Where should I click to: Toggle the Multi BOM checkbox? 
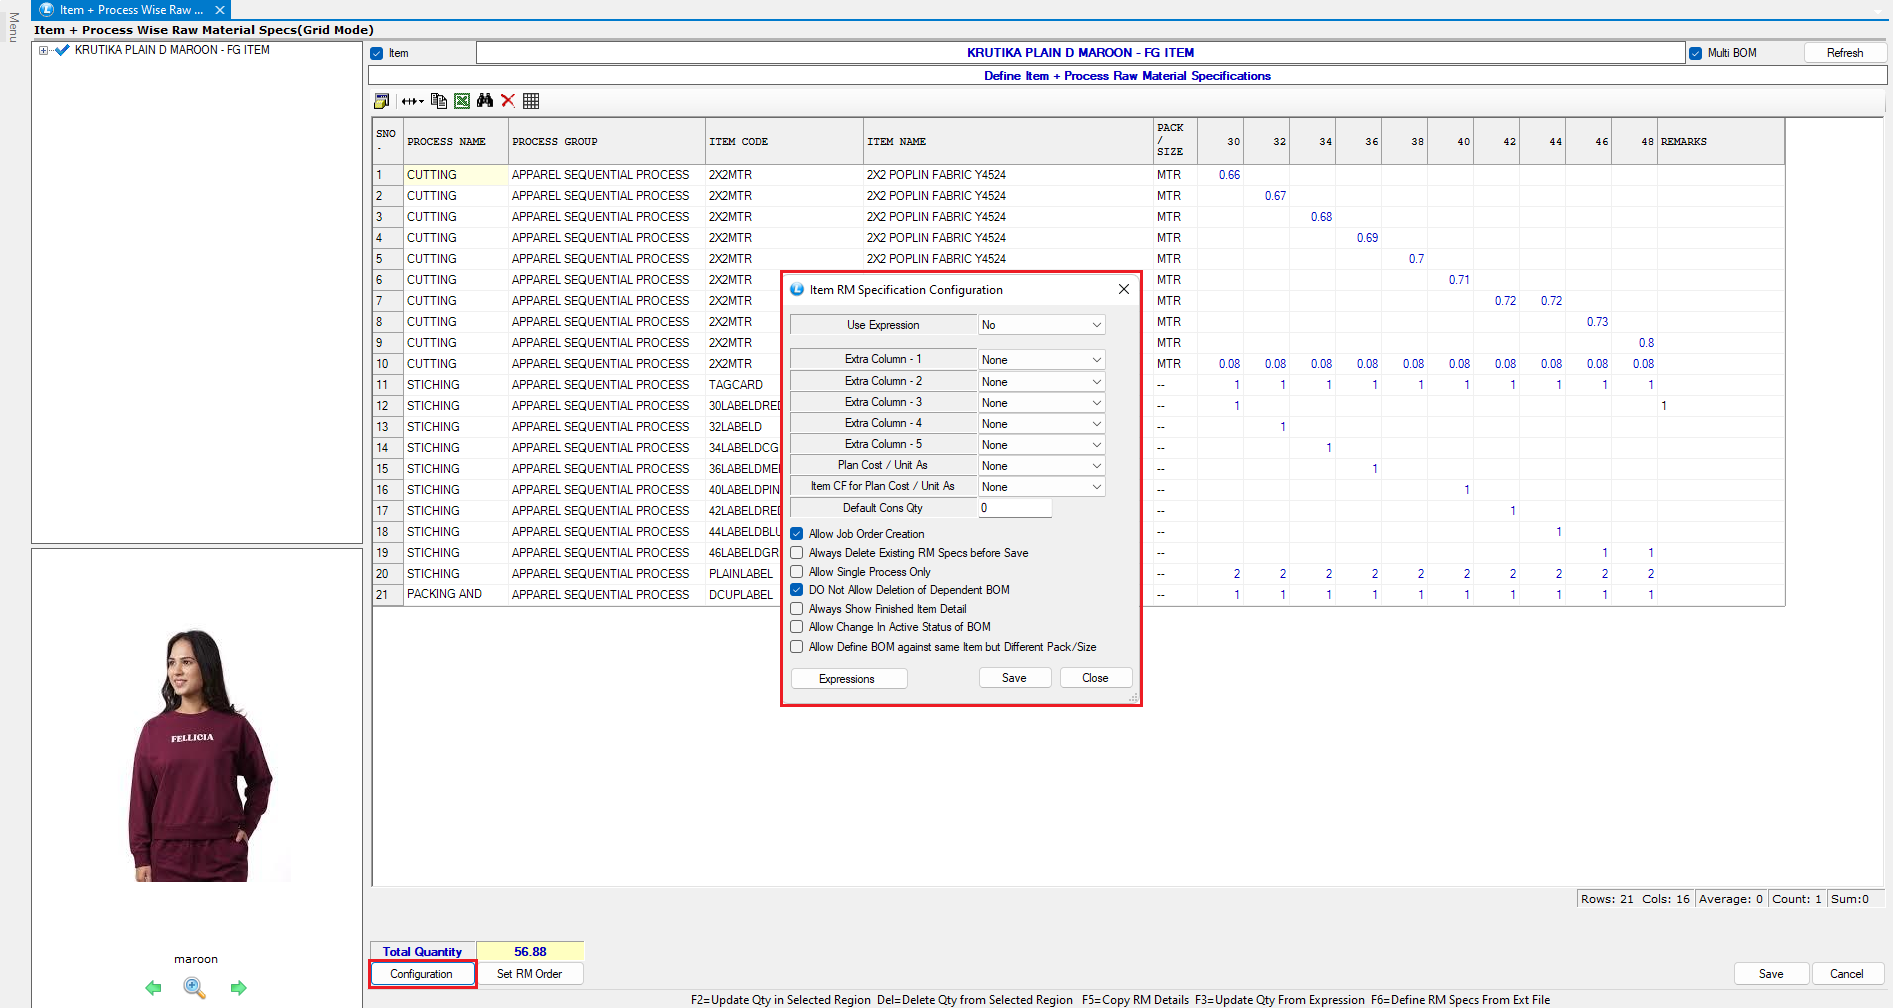[x=1695, y=53]
